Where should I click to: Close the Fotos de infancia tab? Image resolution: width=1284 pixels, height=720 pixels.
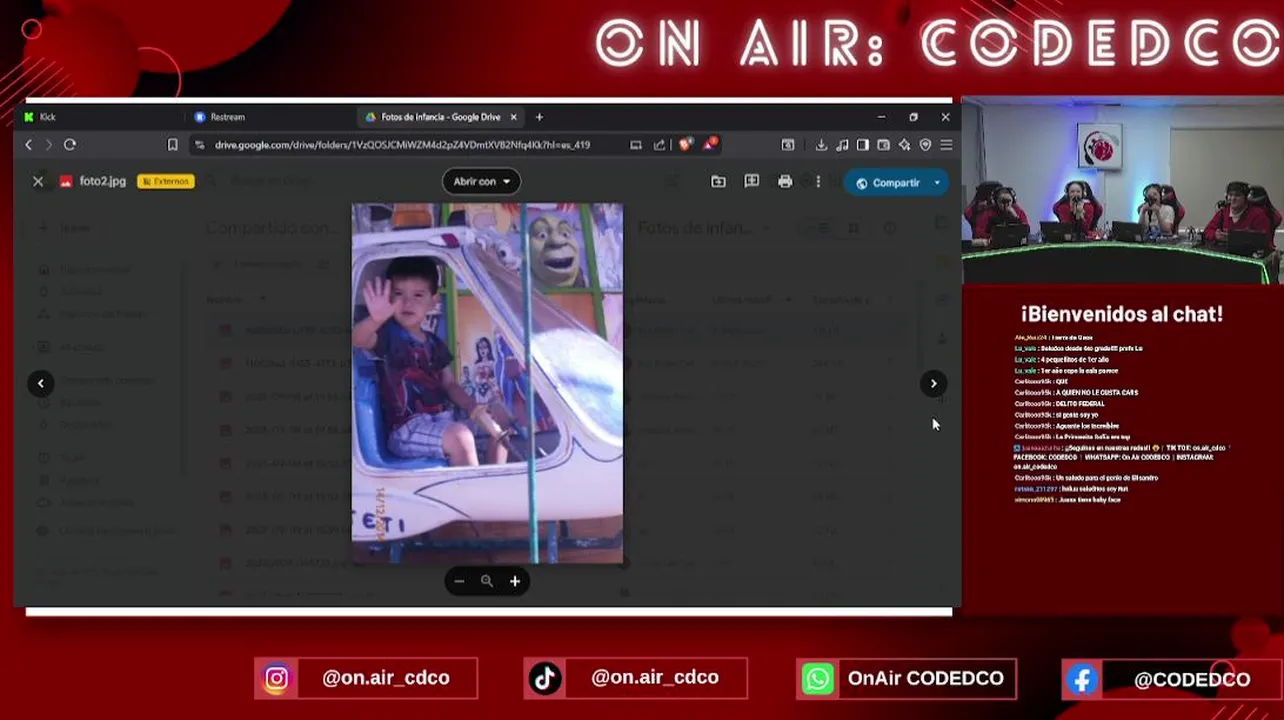coord(514,117)
